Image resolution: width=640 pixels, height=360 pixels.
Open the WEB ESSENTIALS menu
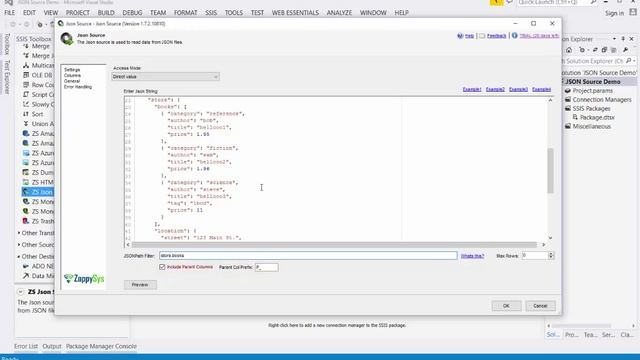pyautogui.click(x=295, y=13)
